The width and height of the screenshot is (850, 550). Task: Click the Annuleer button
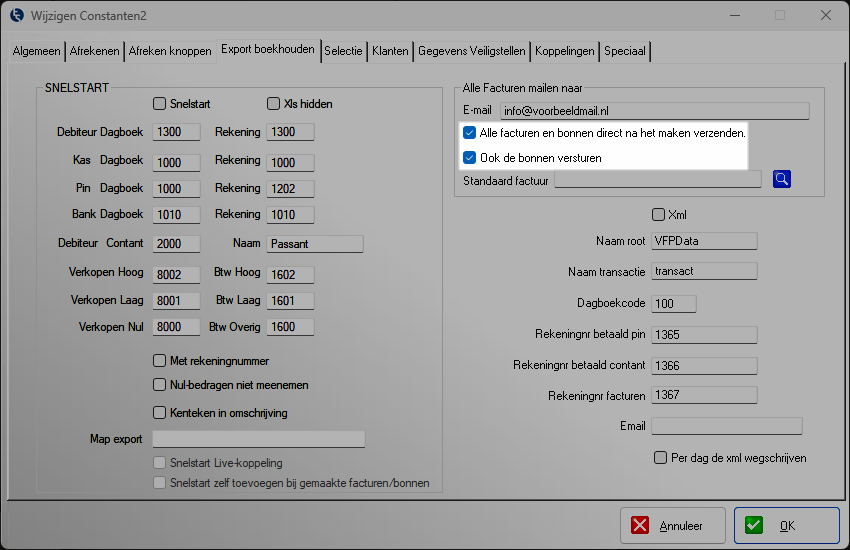673,525
